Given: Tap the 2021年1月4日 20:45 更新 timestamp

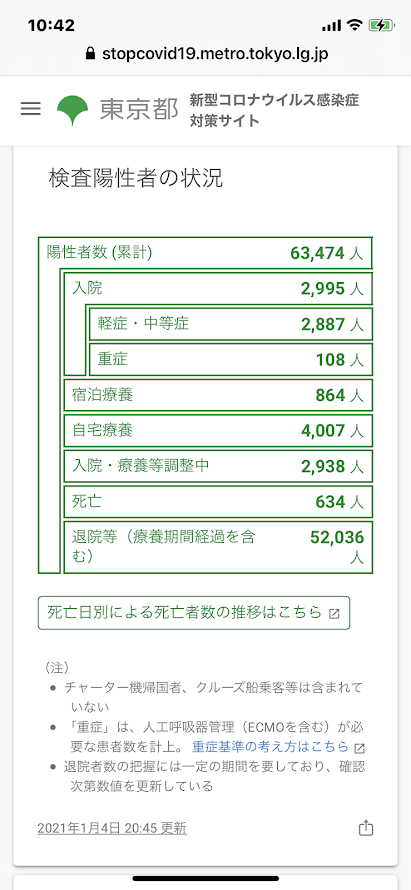Looking at the screenshot, I should tap(112, 828).
